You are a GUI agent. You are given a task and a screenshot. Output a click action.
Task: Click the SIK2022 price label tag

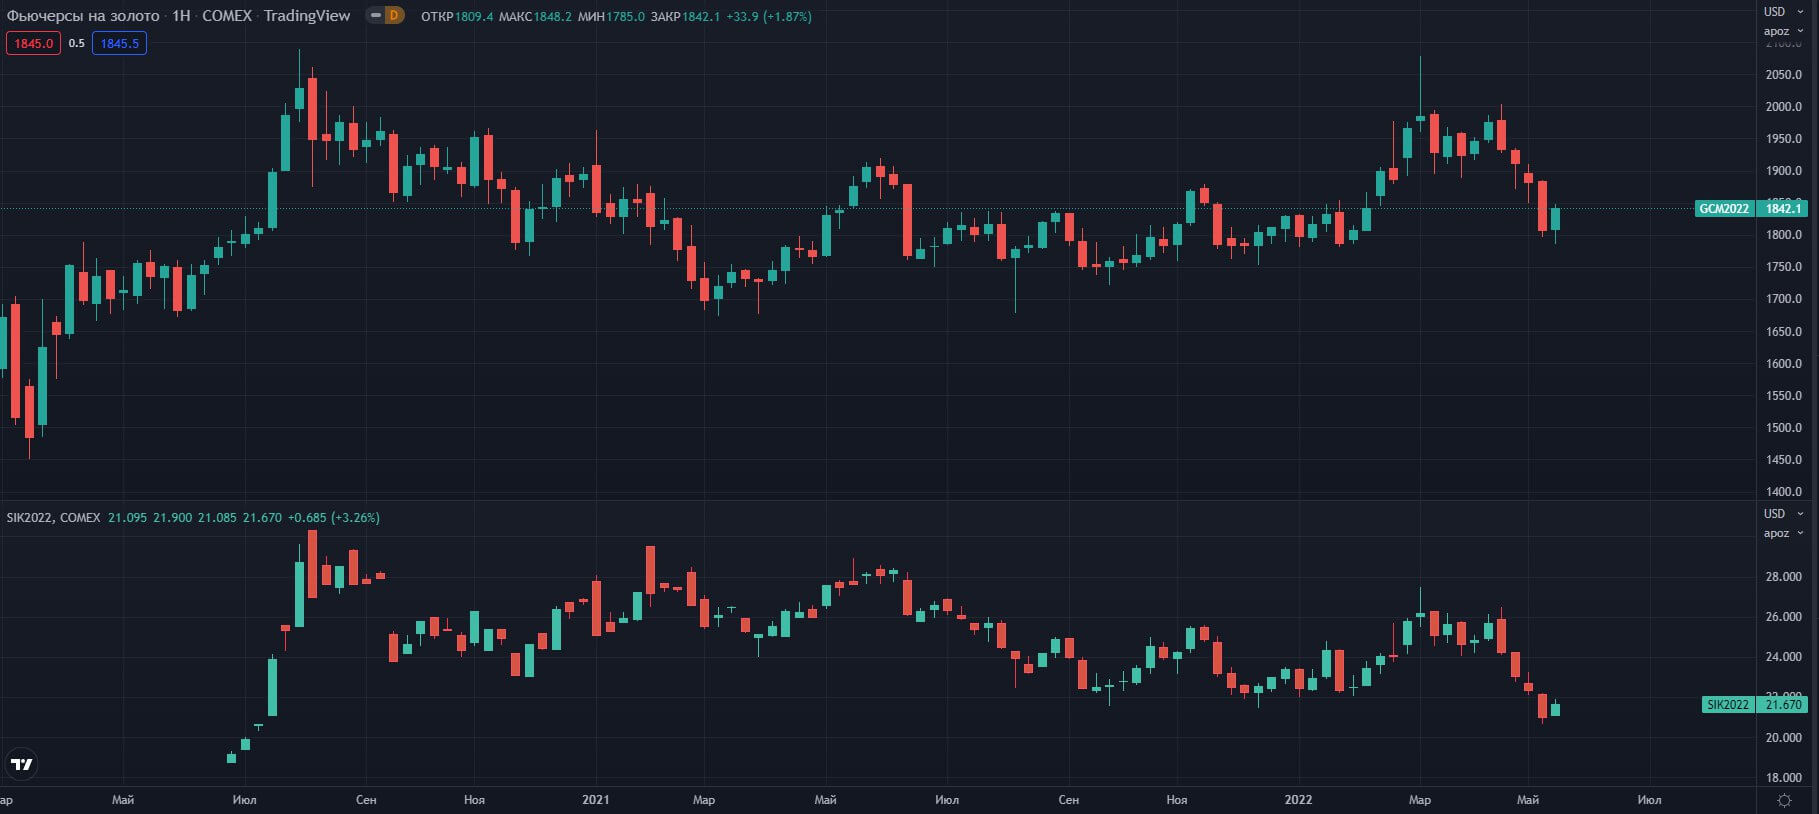[x=1728, y=705]
